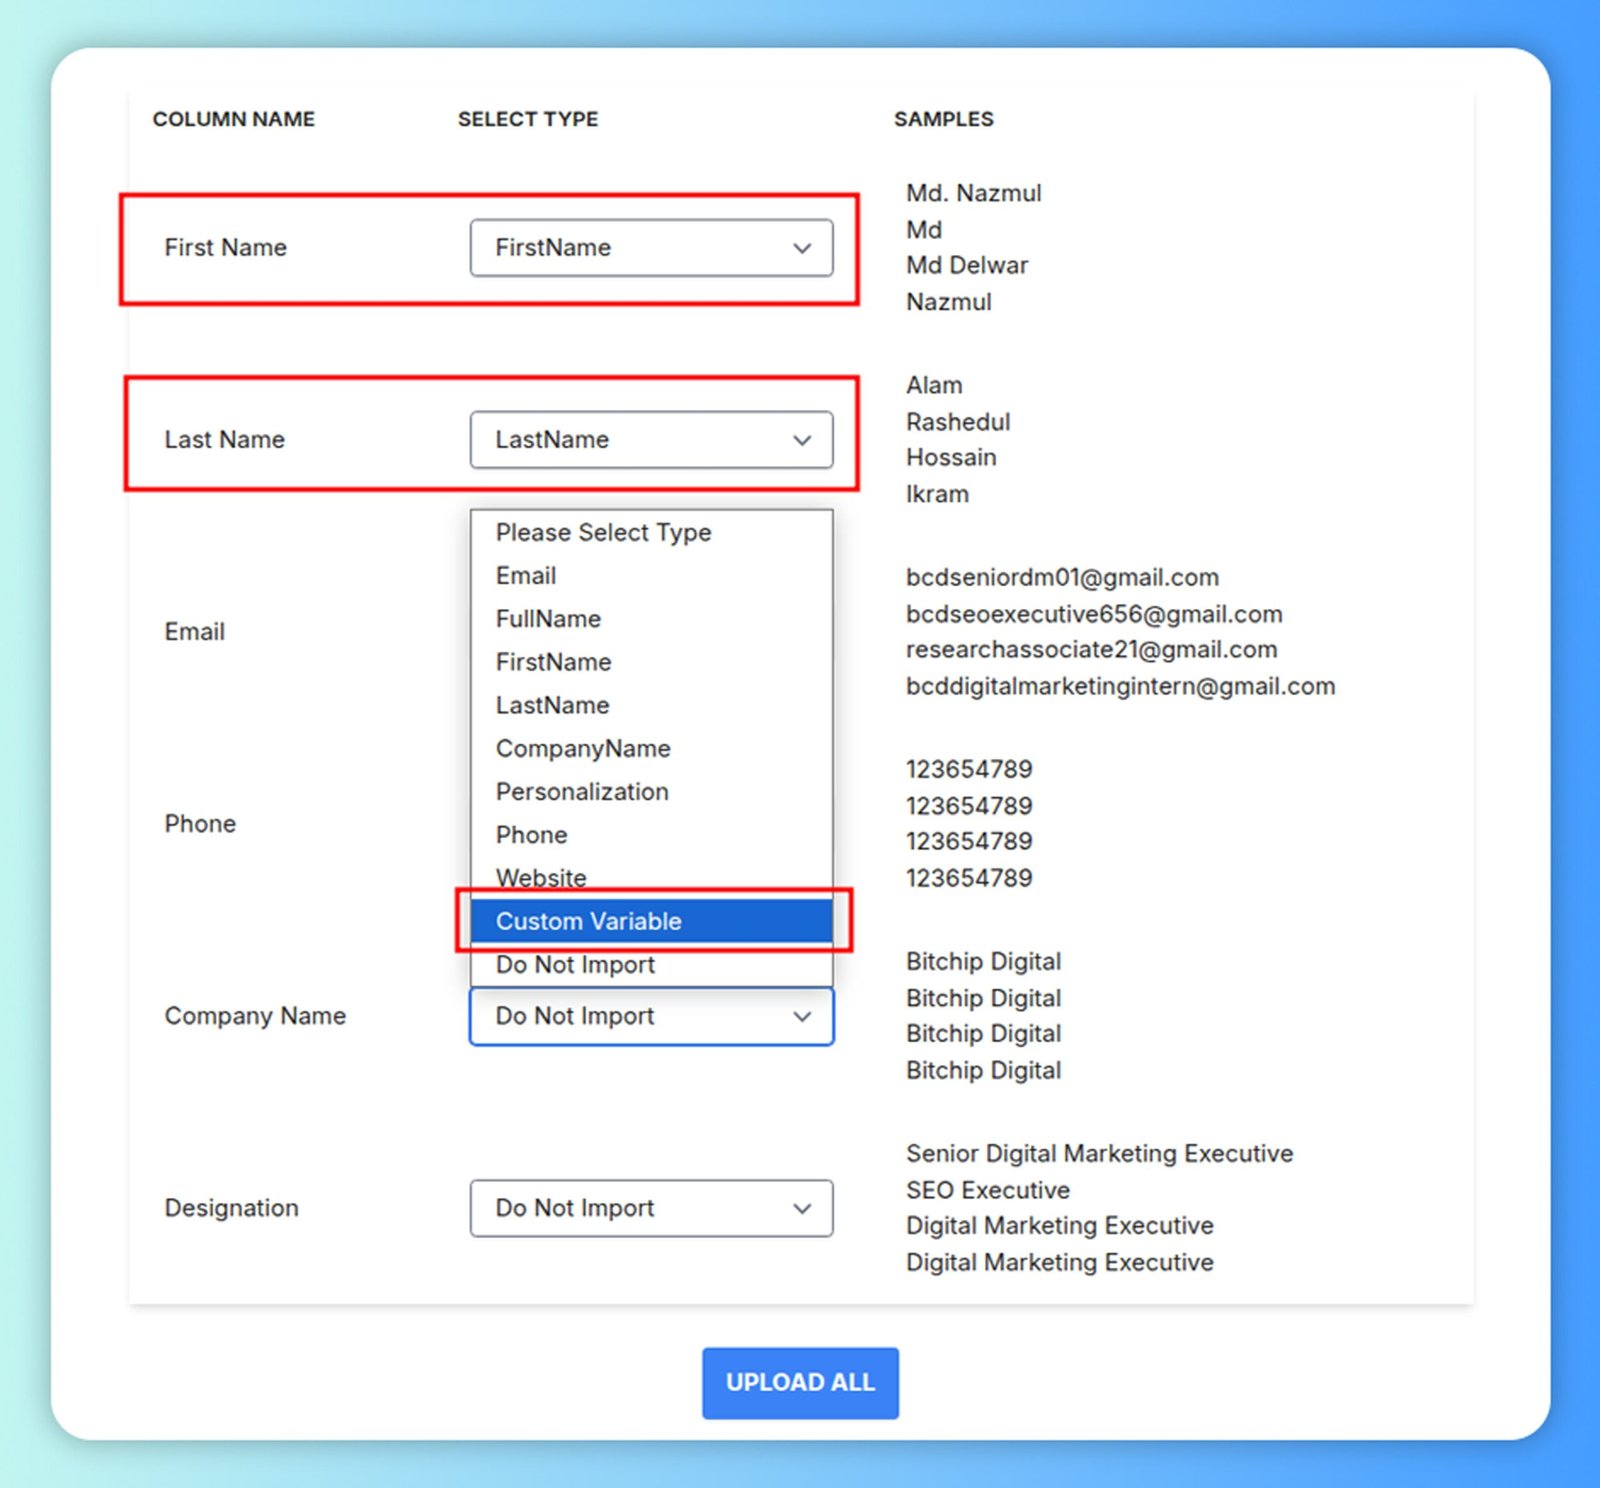Click the chevron arrow in Designation dropdown
This screenshot has width=1600, height=1488.
802,1208
